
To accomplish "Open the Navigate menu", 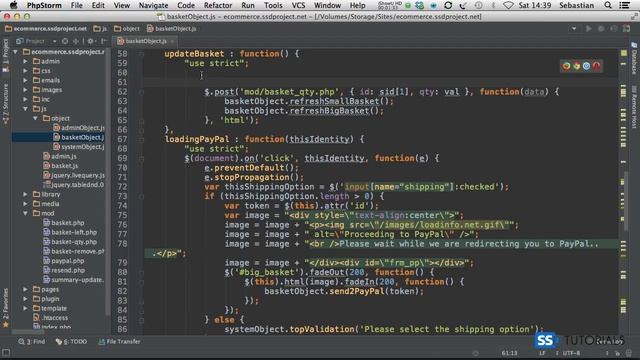I will click(153, 5).
